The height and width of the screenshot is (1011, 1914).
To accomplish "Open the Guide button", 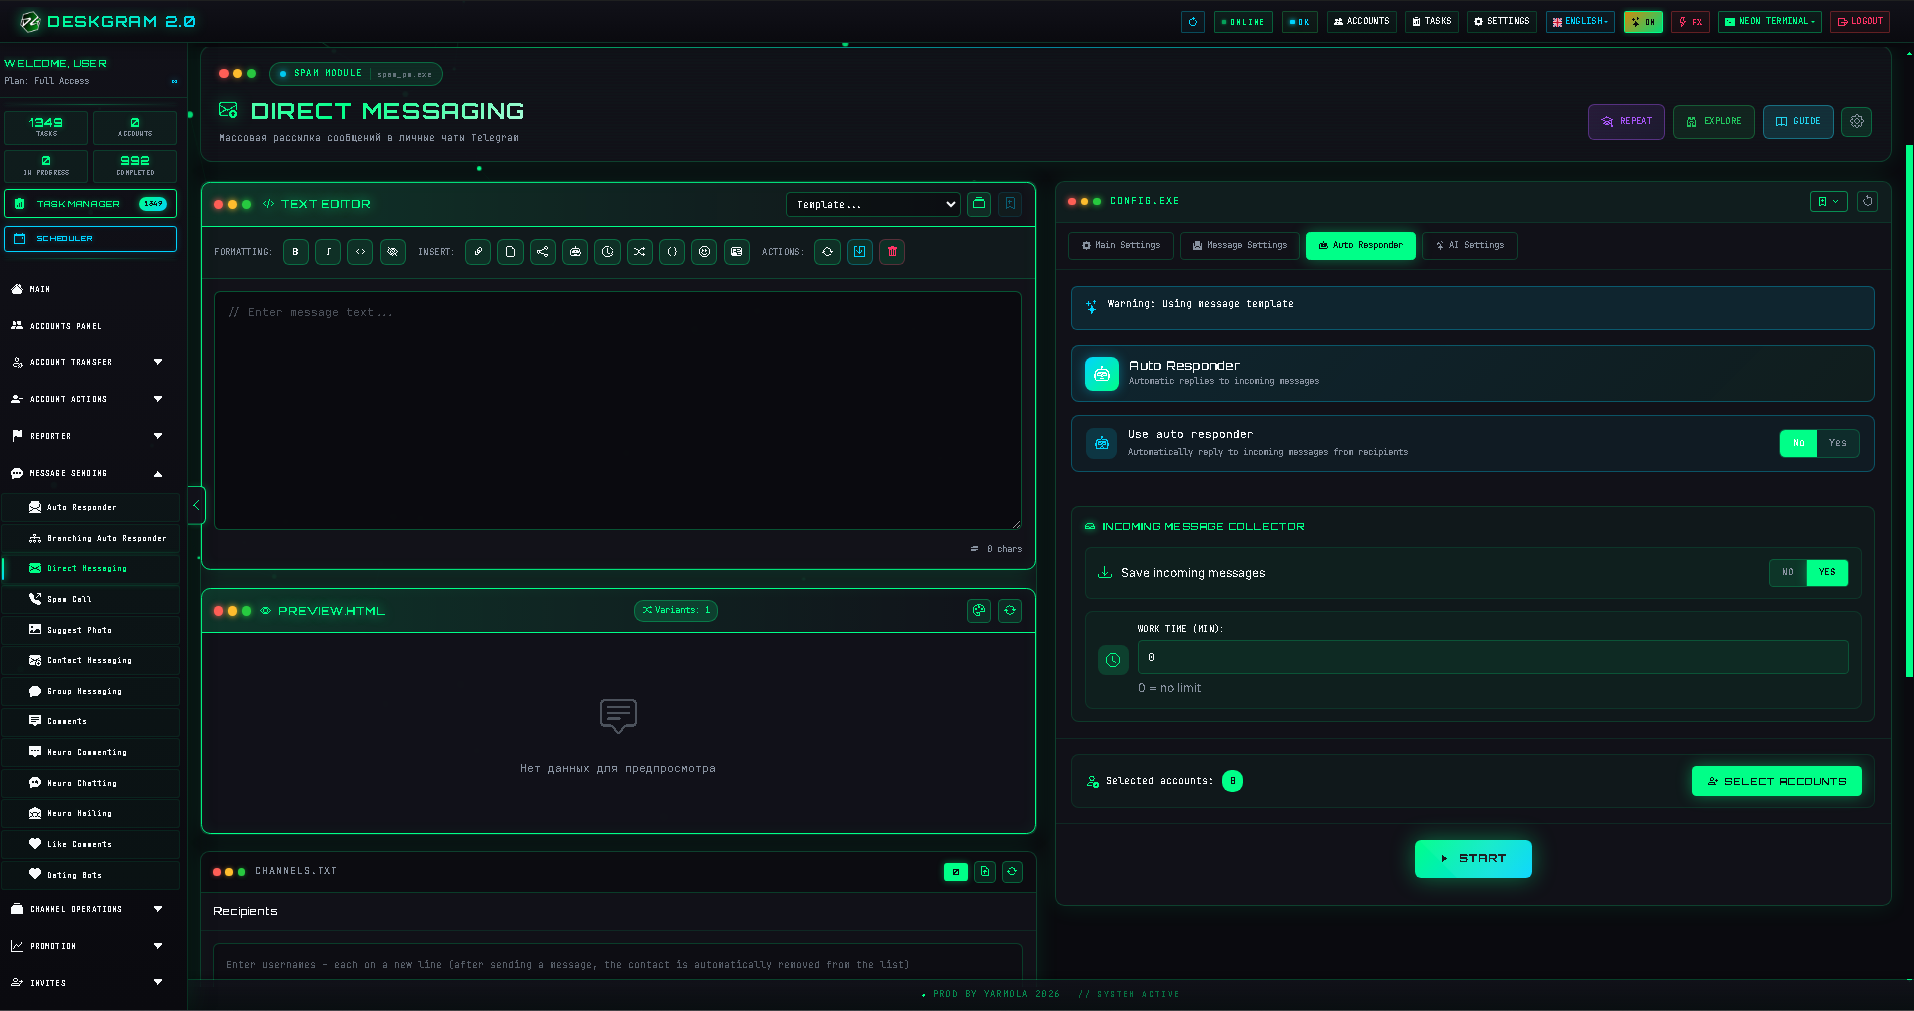I will click(x=1798, y=122).
